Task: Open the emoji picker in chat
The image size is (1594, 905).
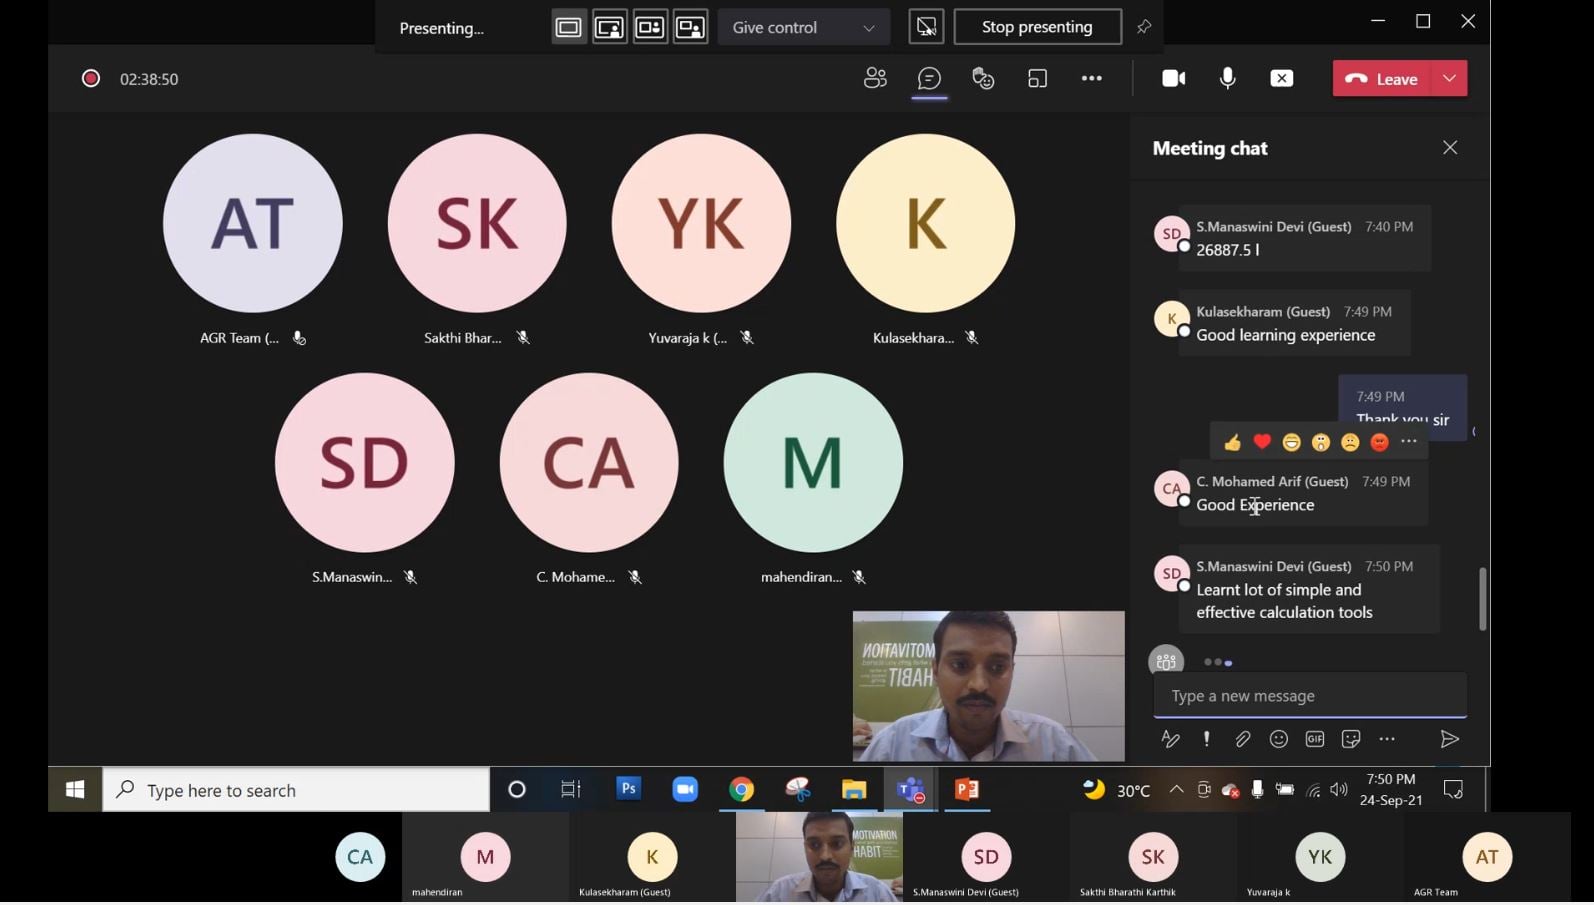Action: (x=1278, y=739)
